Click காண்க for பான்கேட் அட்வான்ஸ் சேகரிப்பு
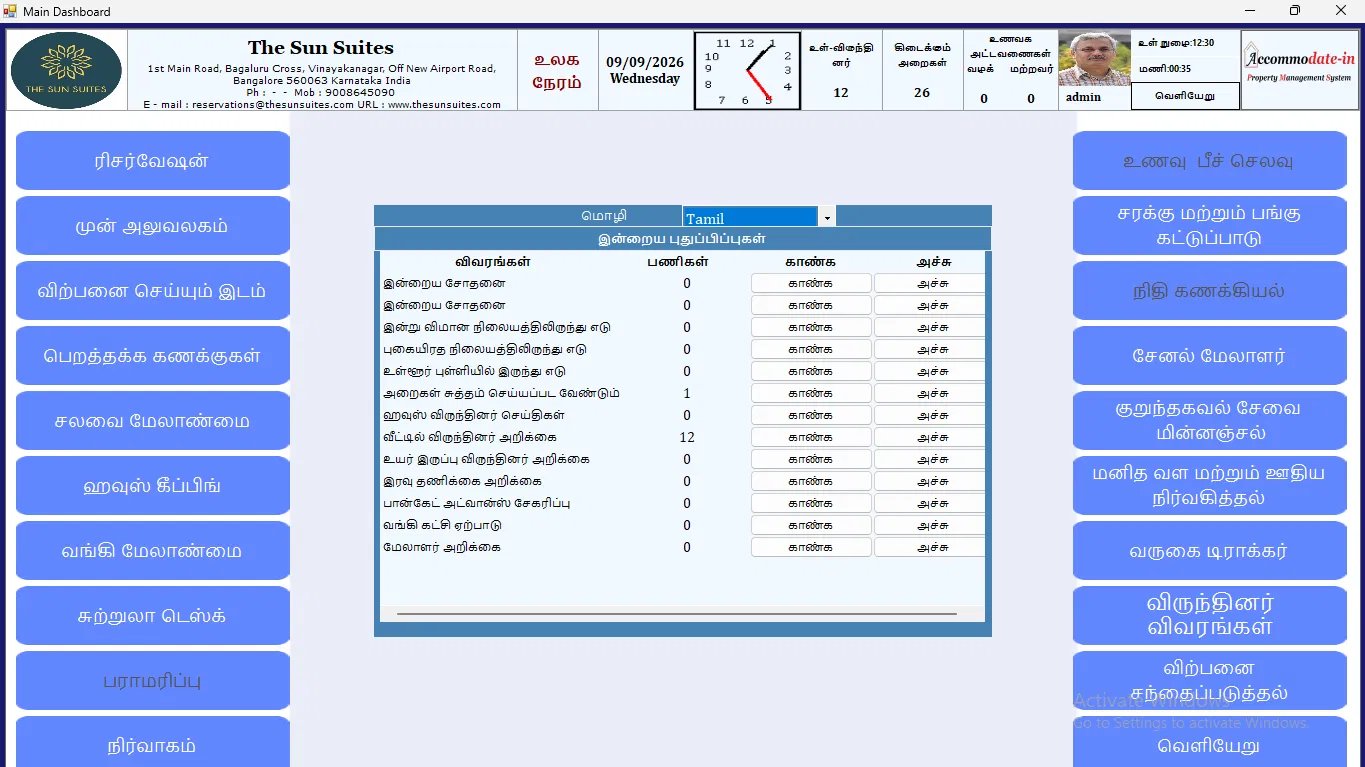The height and width of the screenshot is (767, 1365). click(x=811, y=503)
